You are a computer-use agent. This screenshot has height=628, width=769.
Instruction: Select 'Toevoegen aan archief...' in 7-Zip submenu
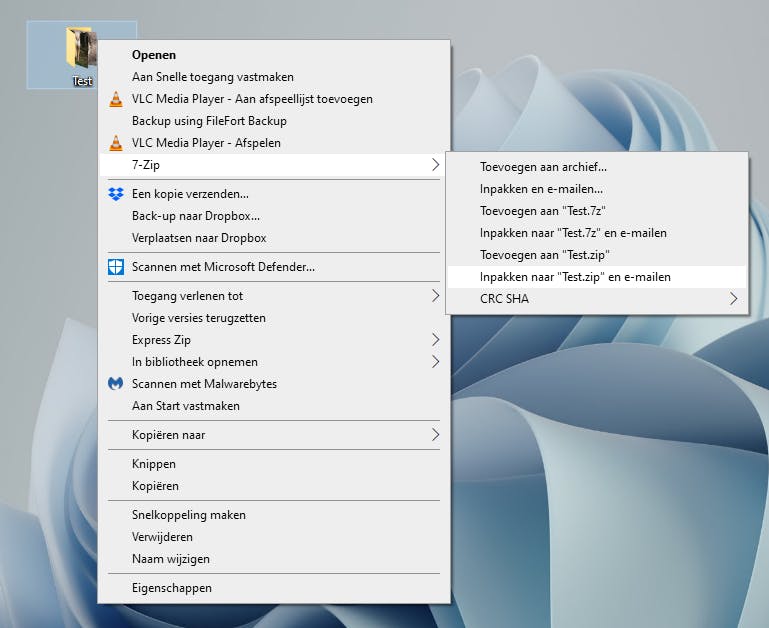(597, 167)
